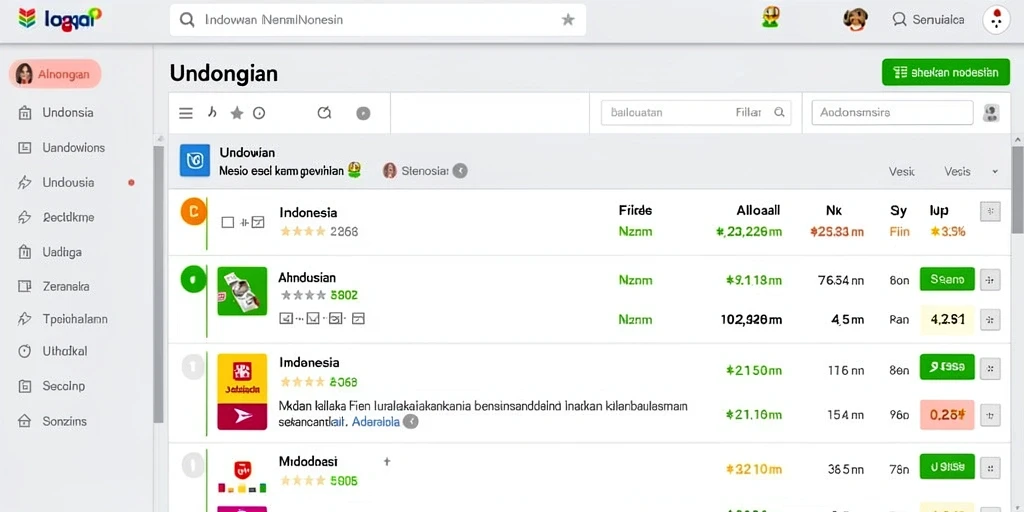Open the hamburger menu in the toolbar
This screenshot has height=512, width=1024.
tap(186, 113)
